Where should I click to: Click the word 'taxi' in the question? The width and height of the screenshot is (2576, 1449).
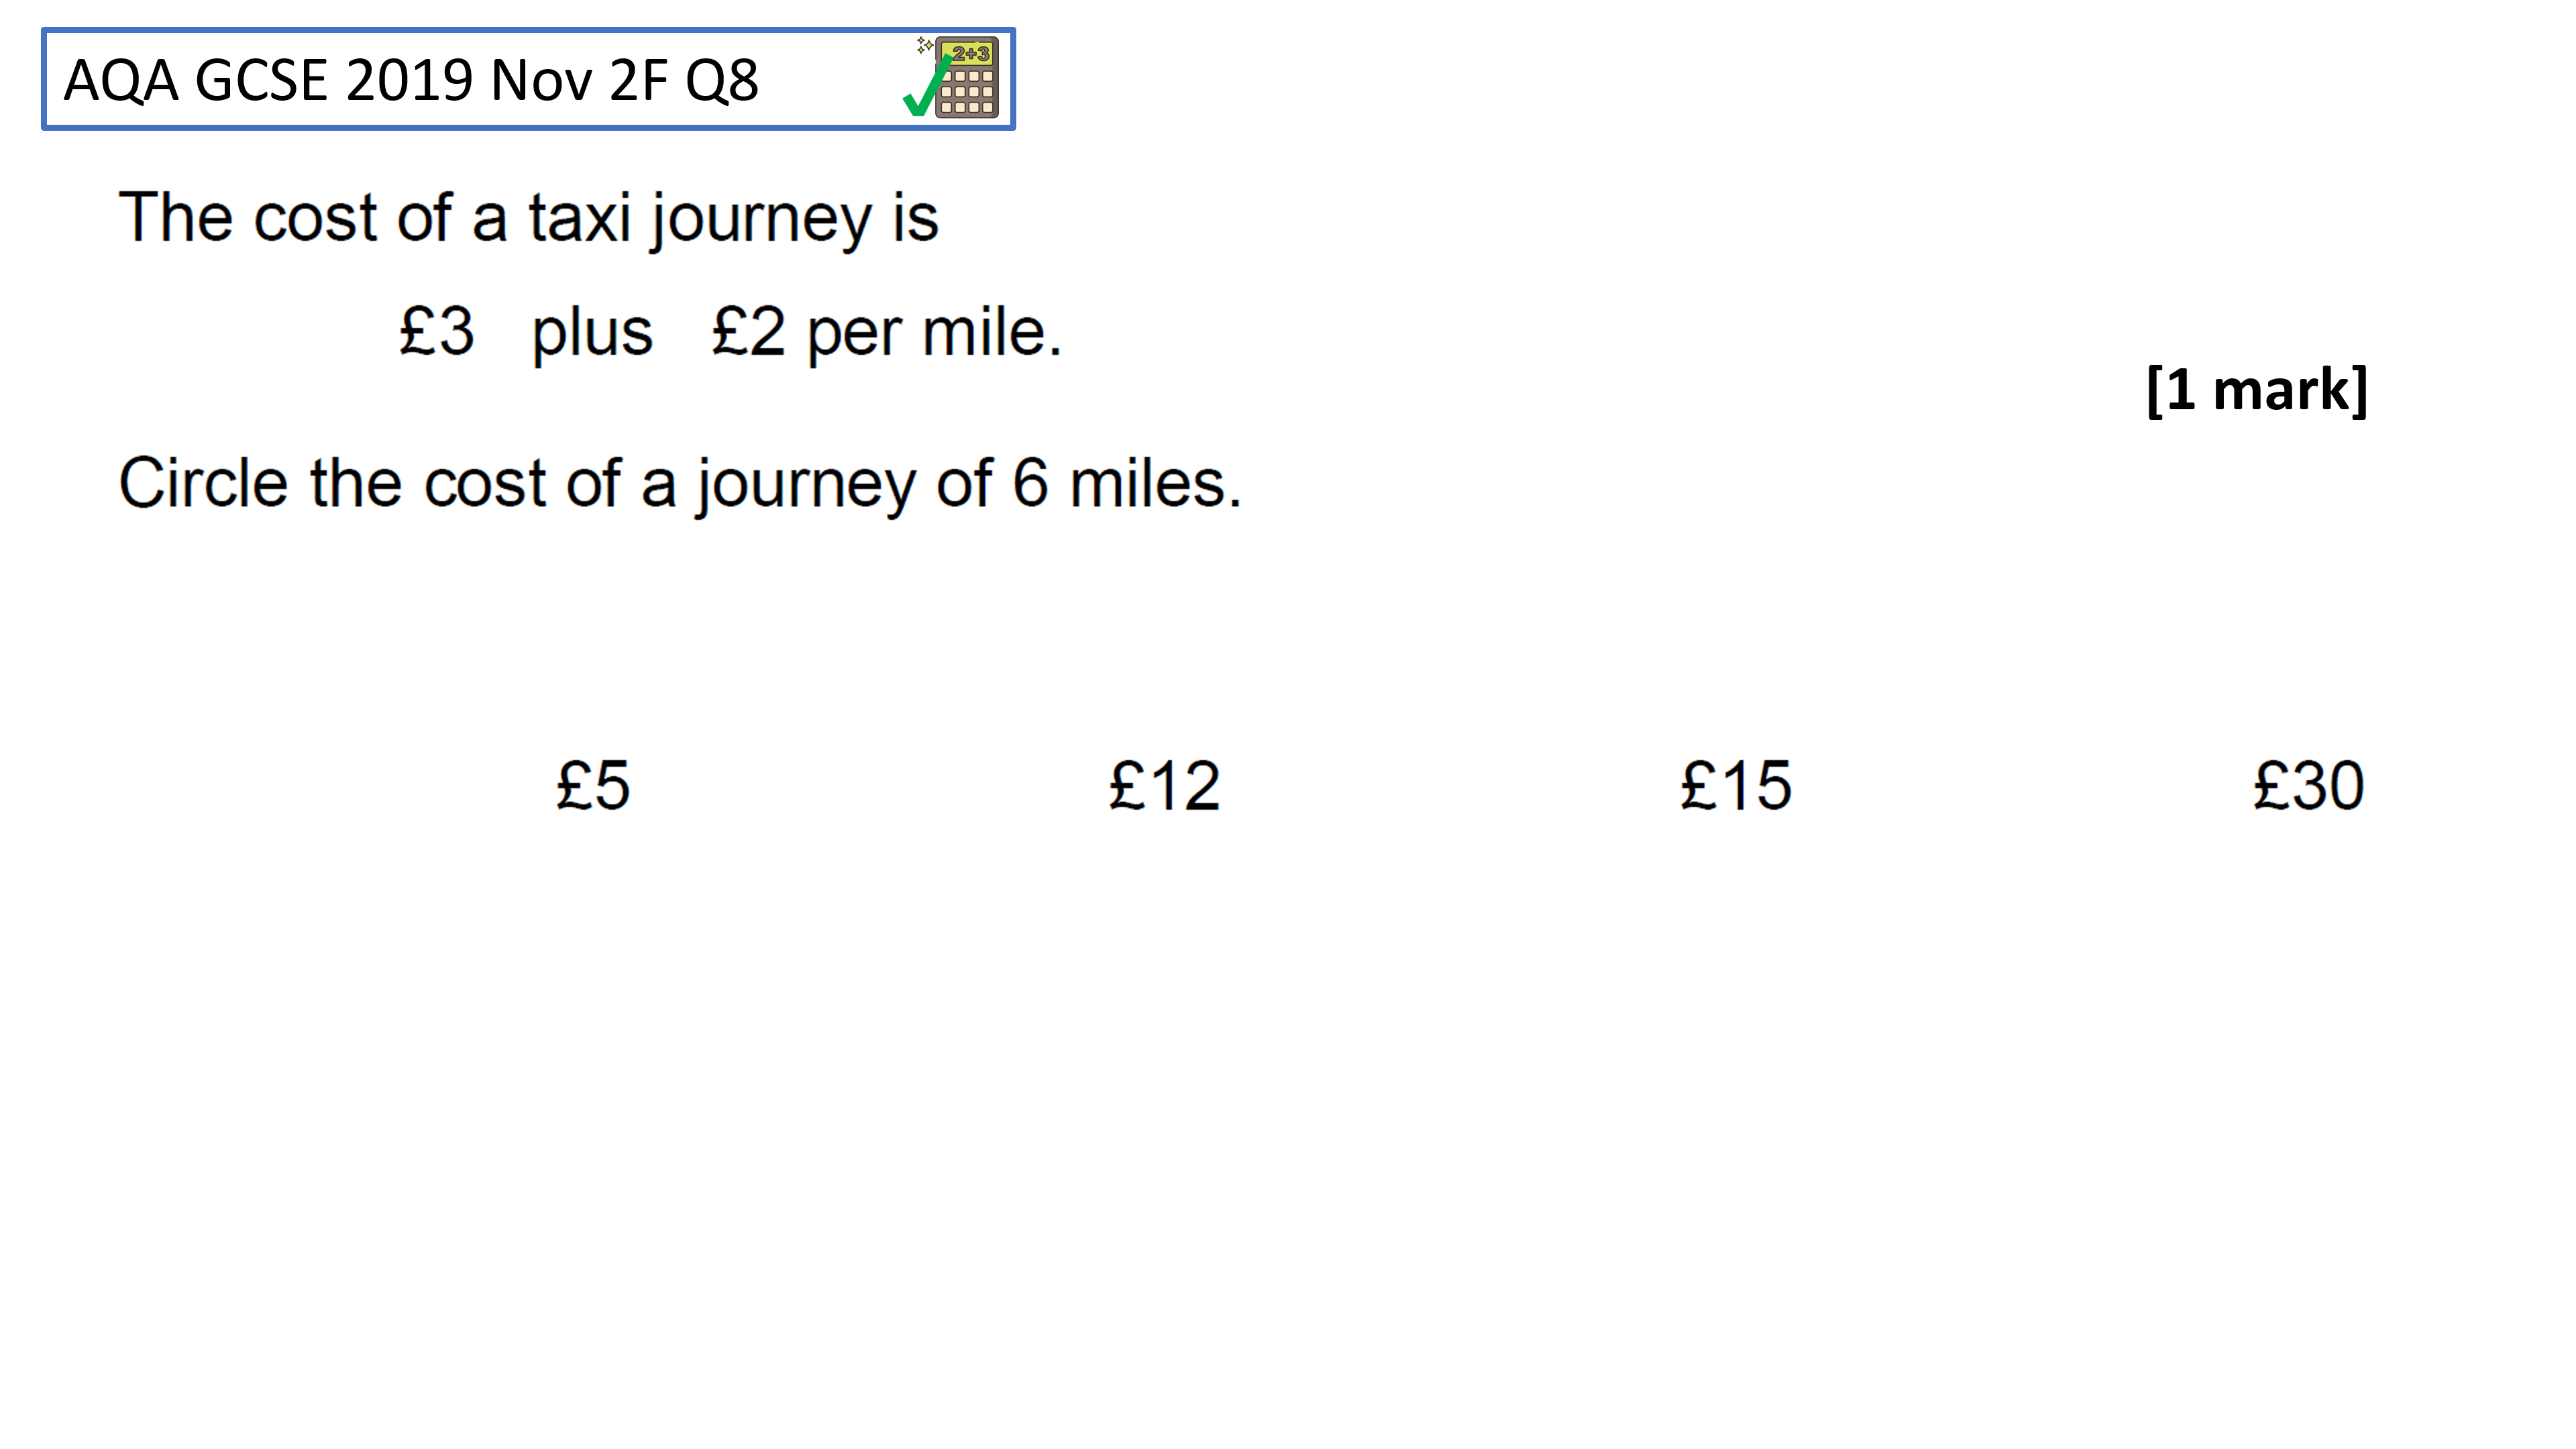pyautogui.click(x=579, y=218)
